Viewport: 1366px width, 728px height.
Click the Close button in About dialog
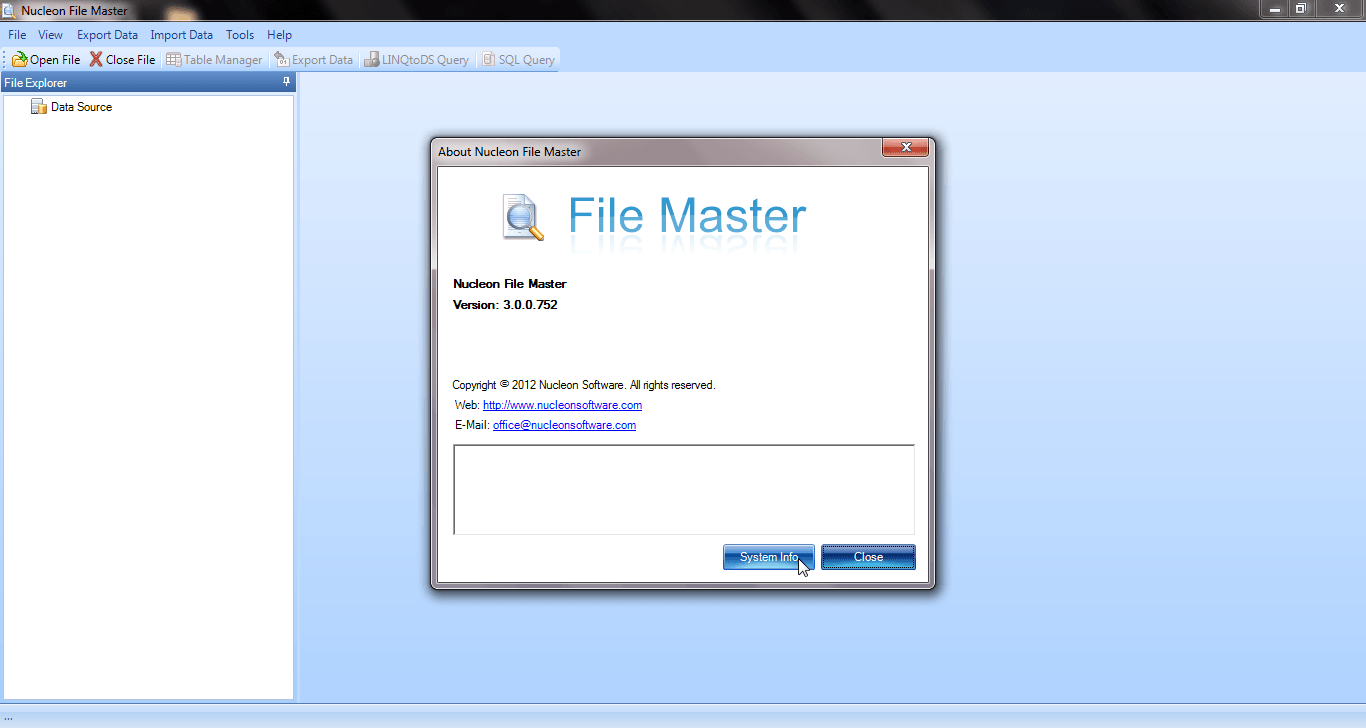868,557
